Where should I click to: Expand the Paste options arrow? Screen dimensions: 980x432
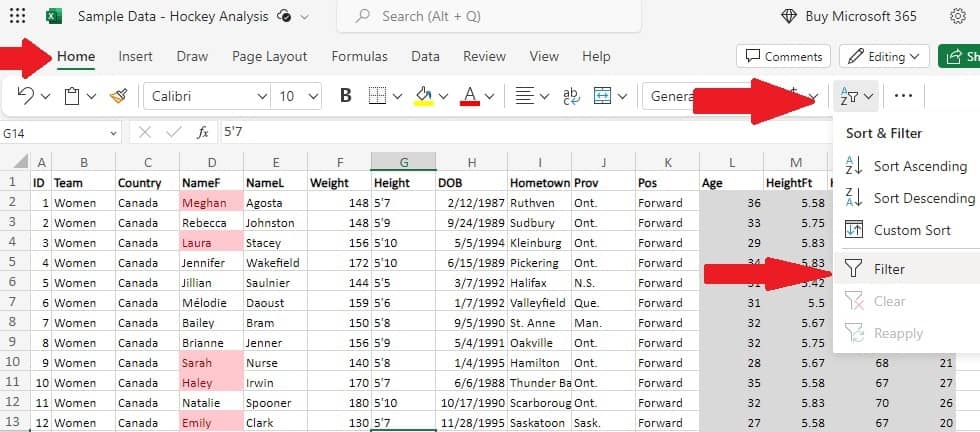(91, 96)
